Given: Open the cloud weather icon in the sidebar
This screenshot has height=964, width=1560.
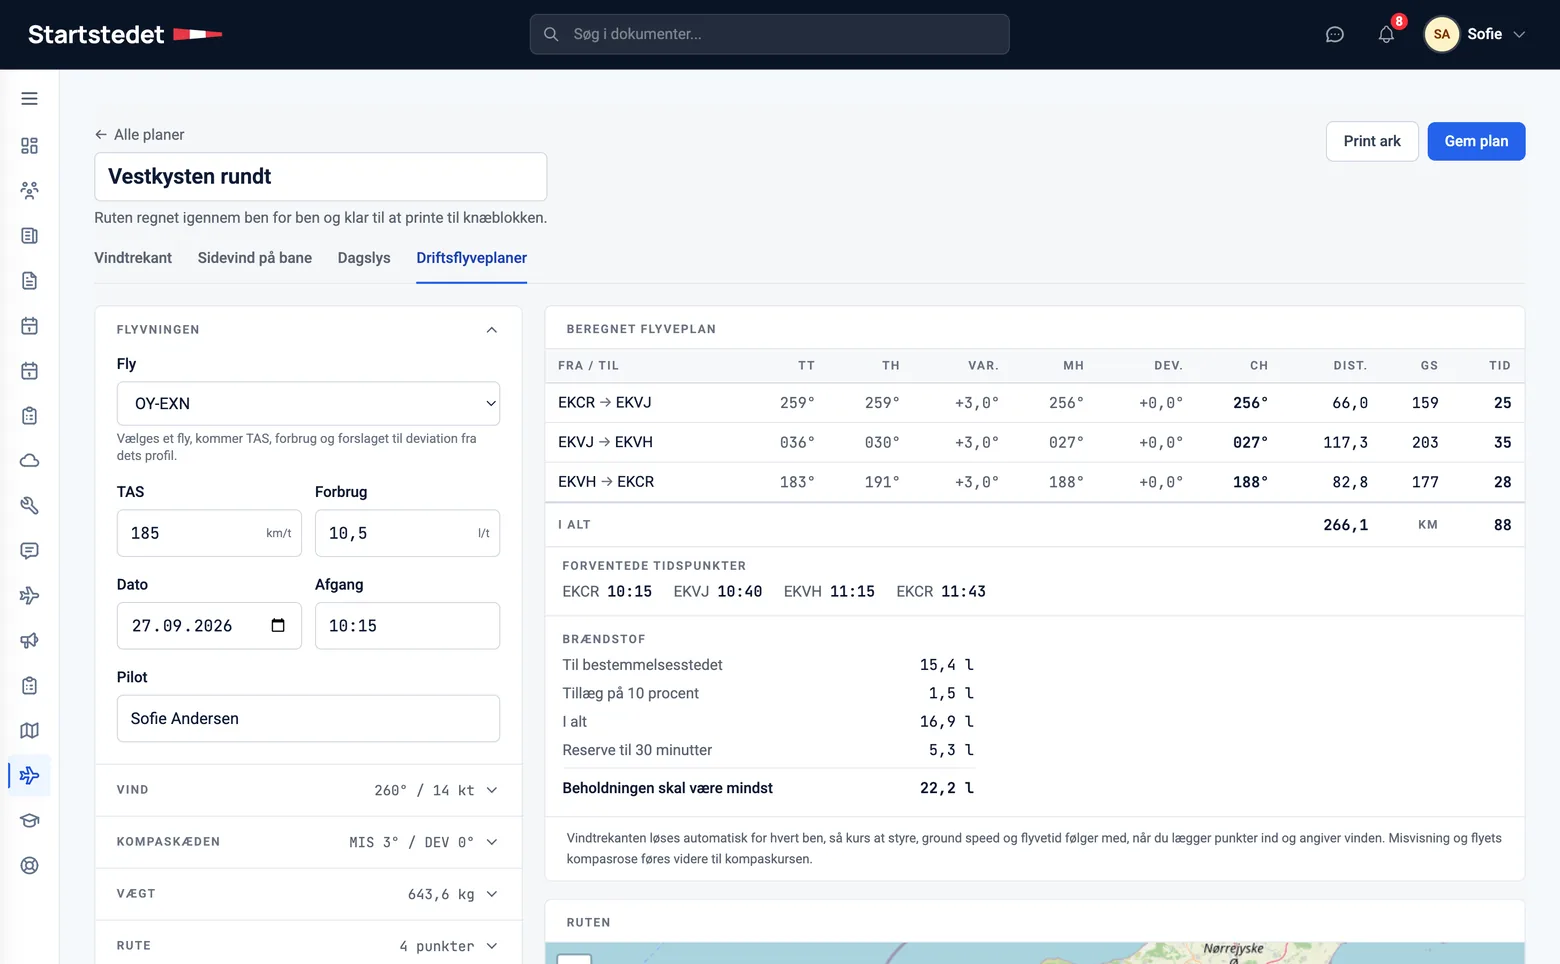Looking at the screenshot, I should point(30,461).
